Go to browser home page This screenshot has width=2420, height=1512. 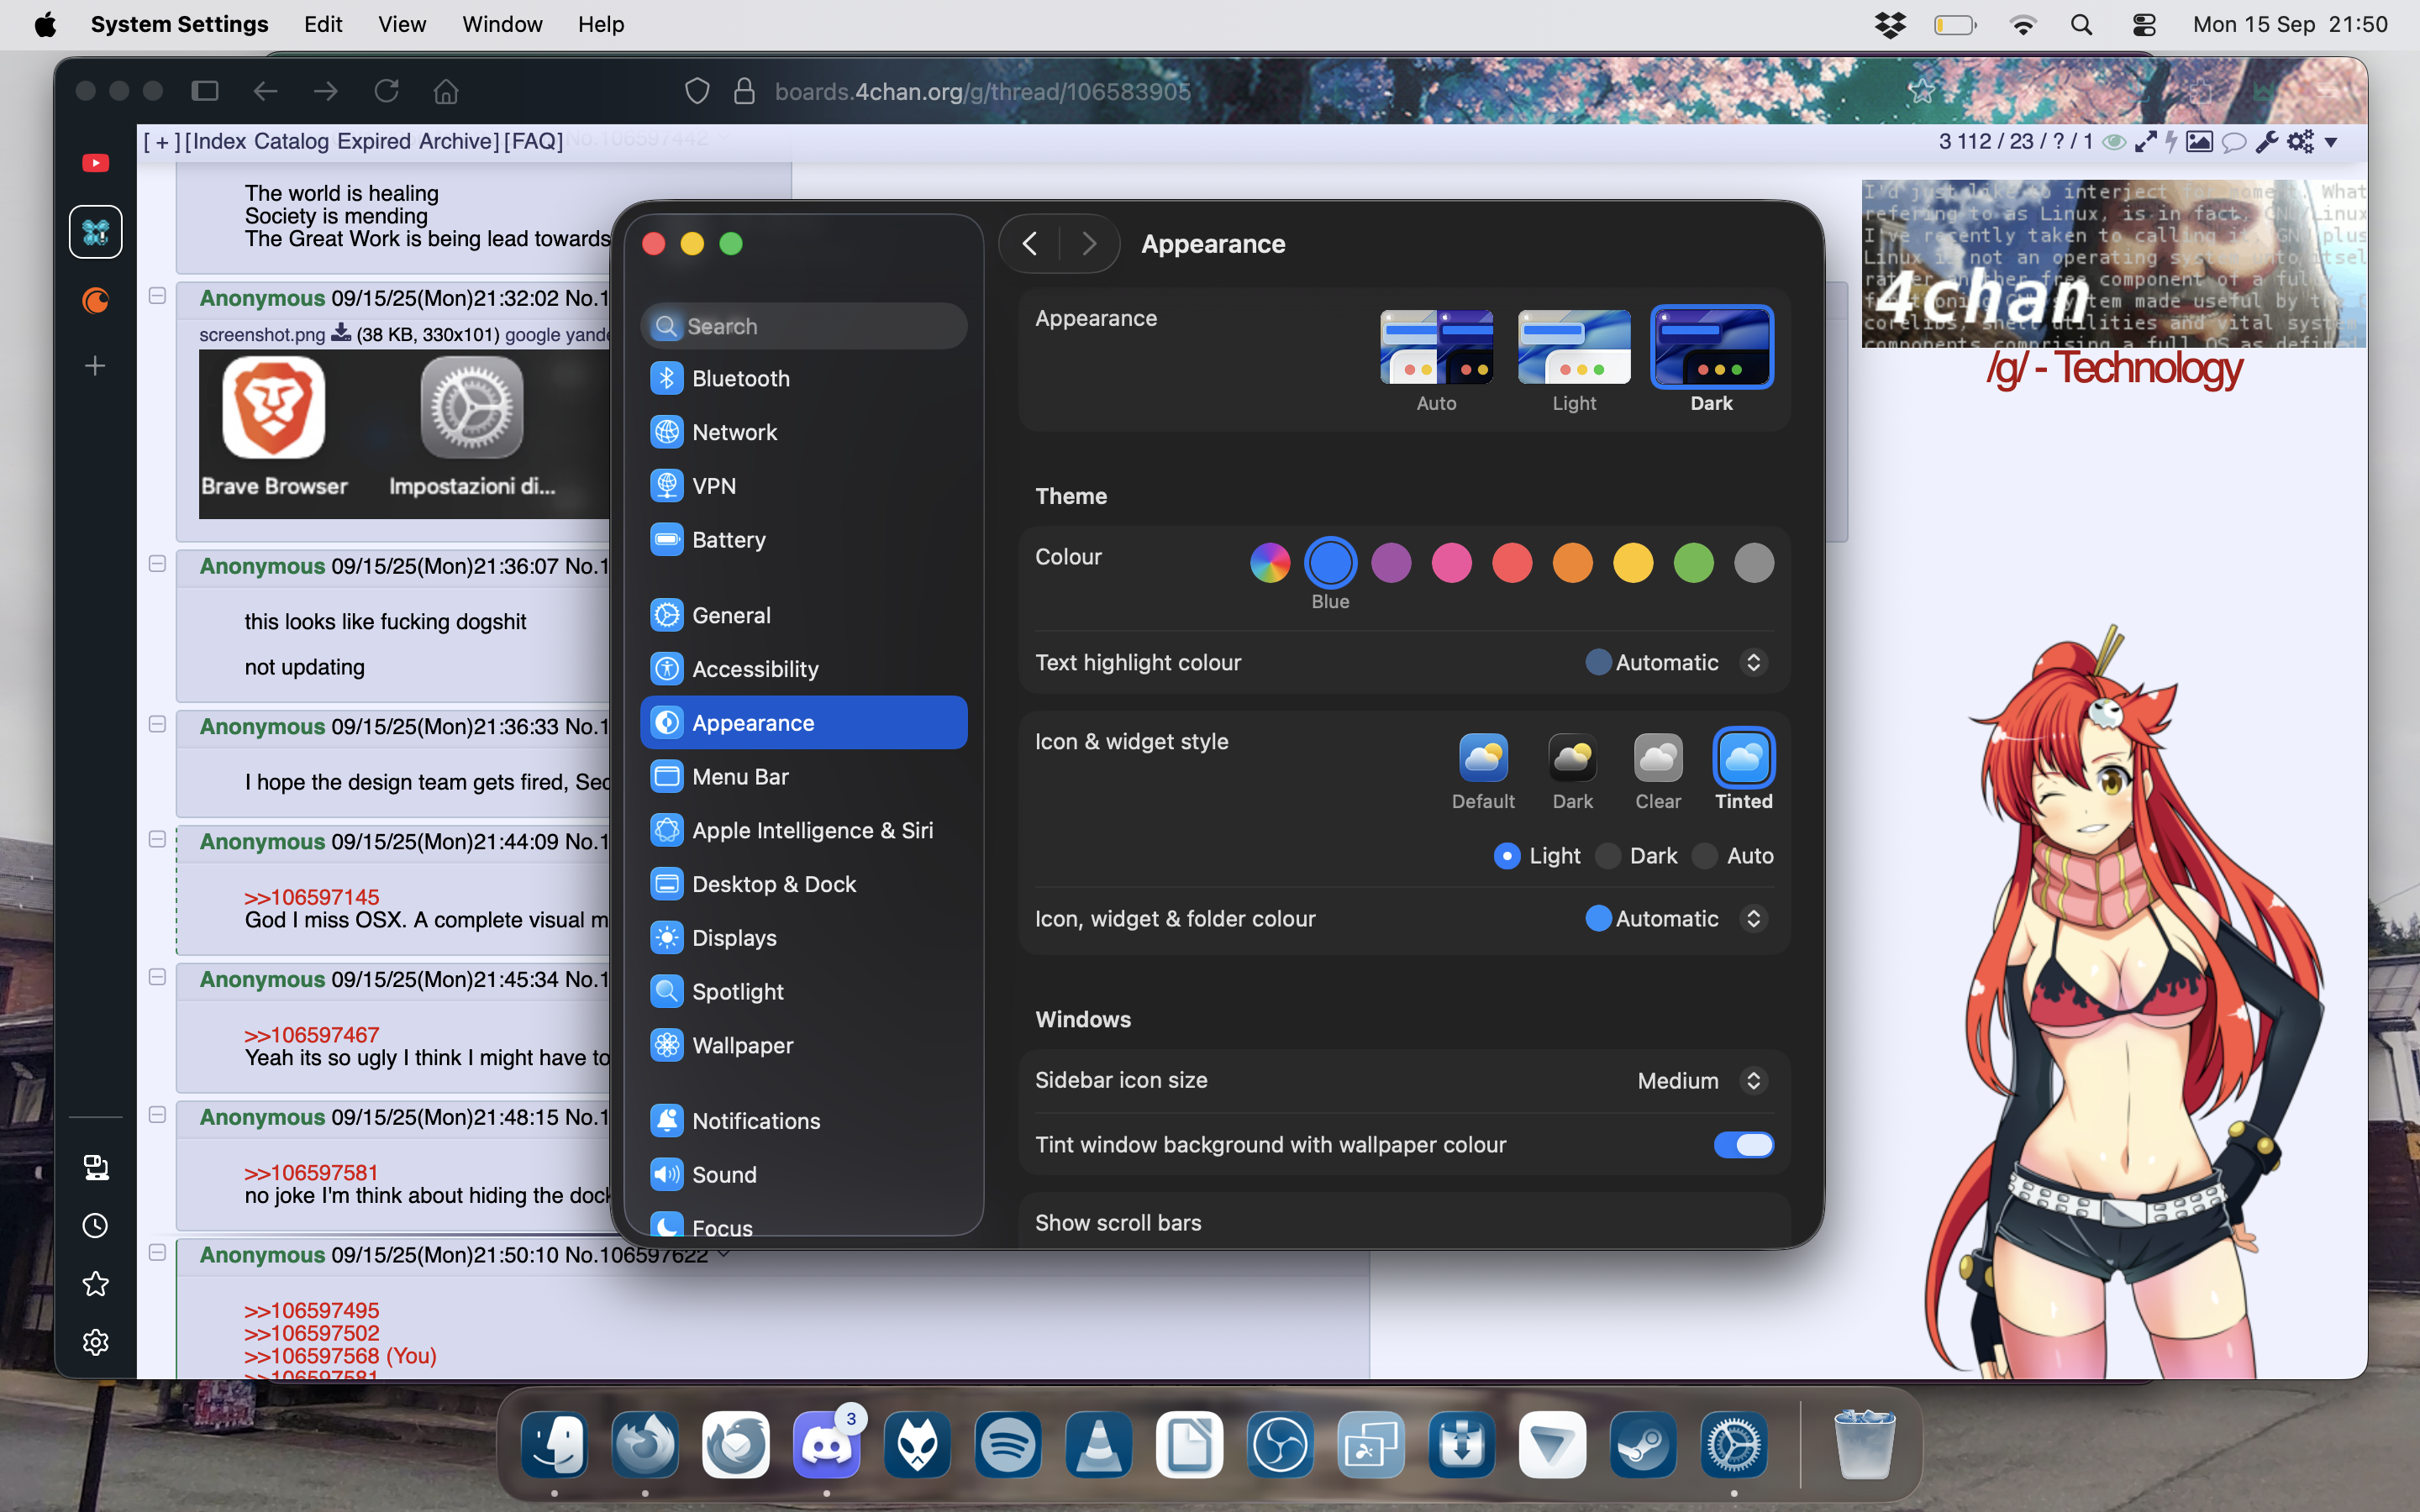pos(446,91)
